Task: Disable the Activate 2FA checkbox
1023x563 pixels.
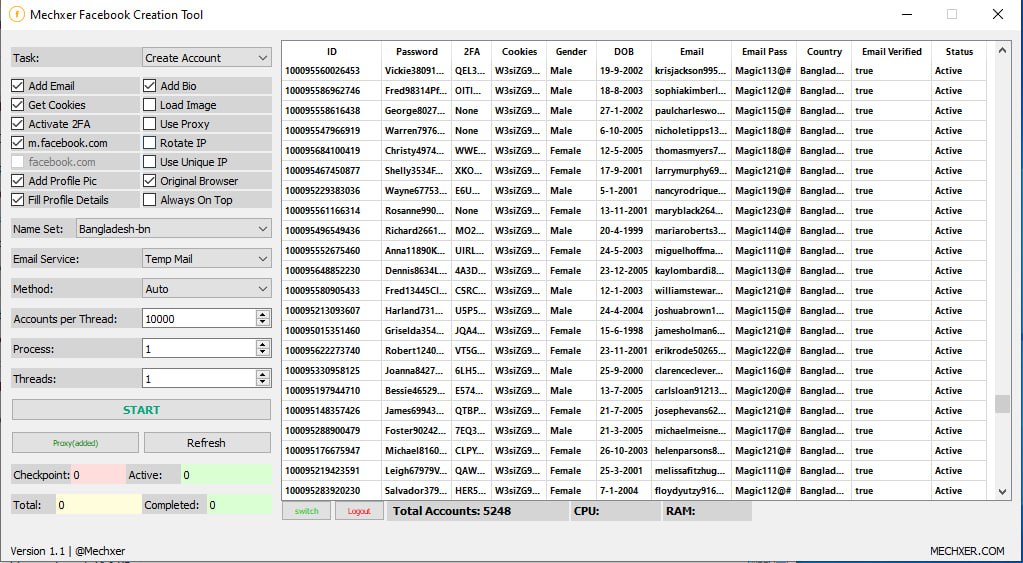Action: (18, 123)
